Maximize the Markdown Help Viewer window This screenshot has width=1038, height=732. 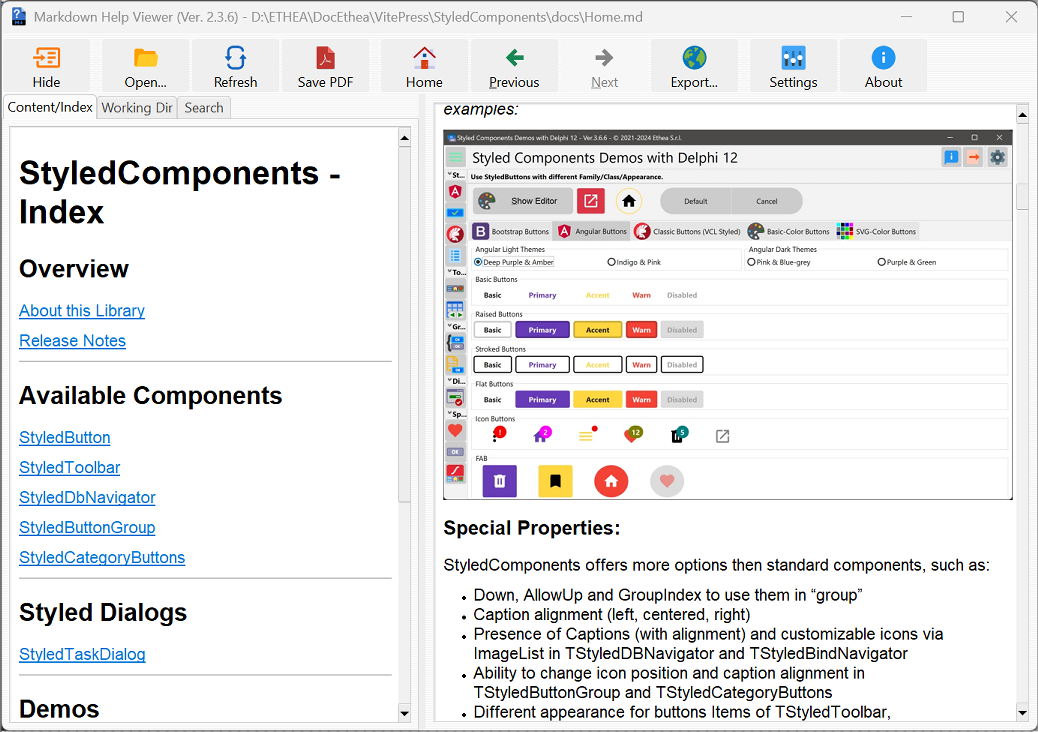tap(958, 17)
